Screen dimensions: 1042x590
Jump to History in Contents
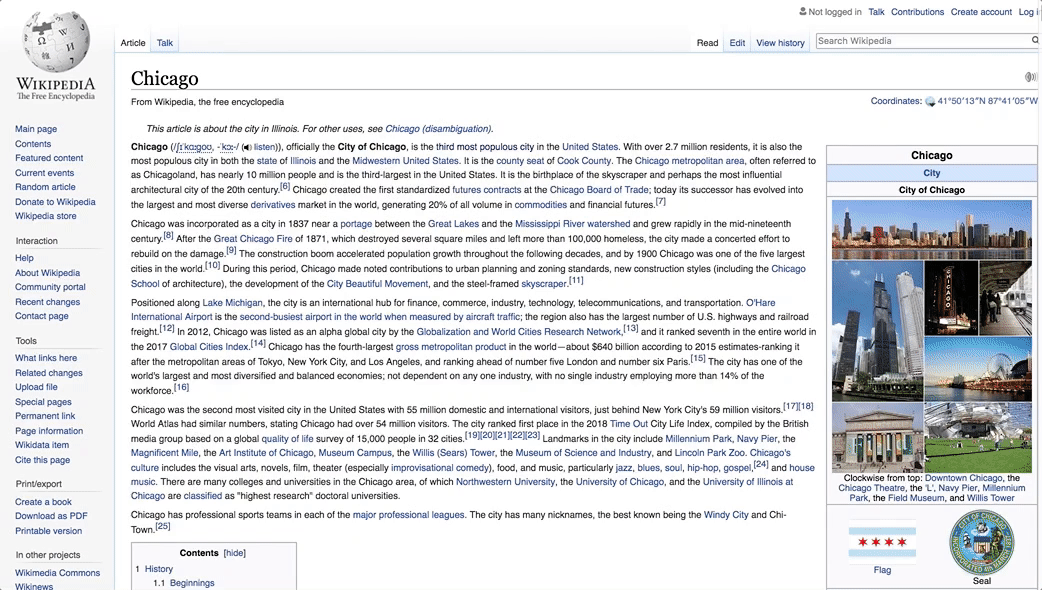159,569
